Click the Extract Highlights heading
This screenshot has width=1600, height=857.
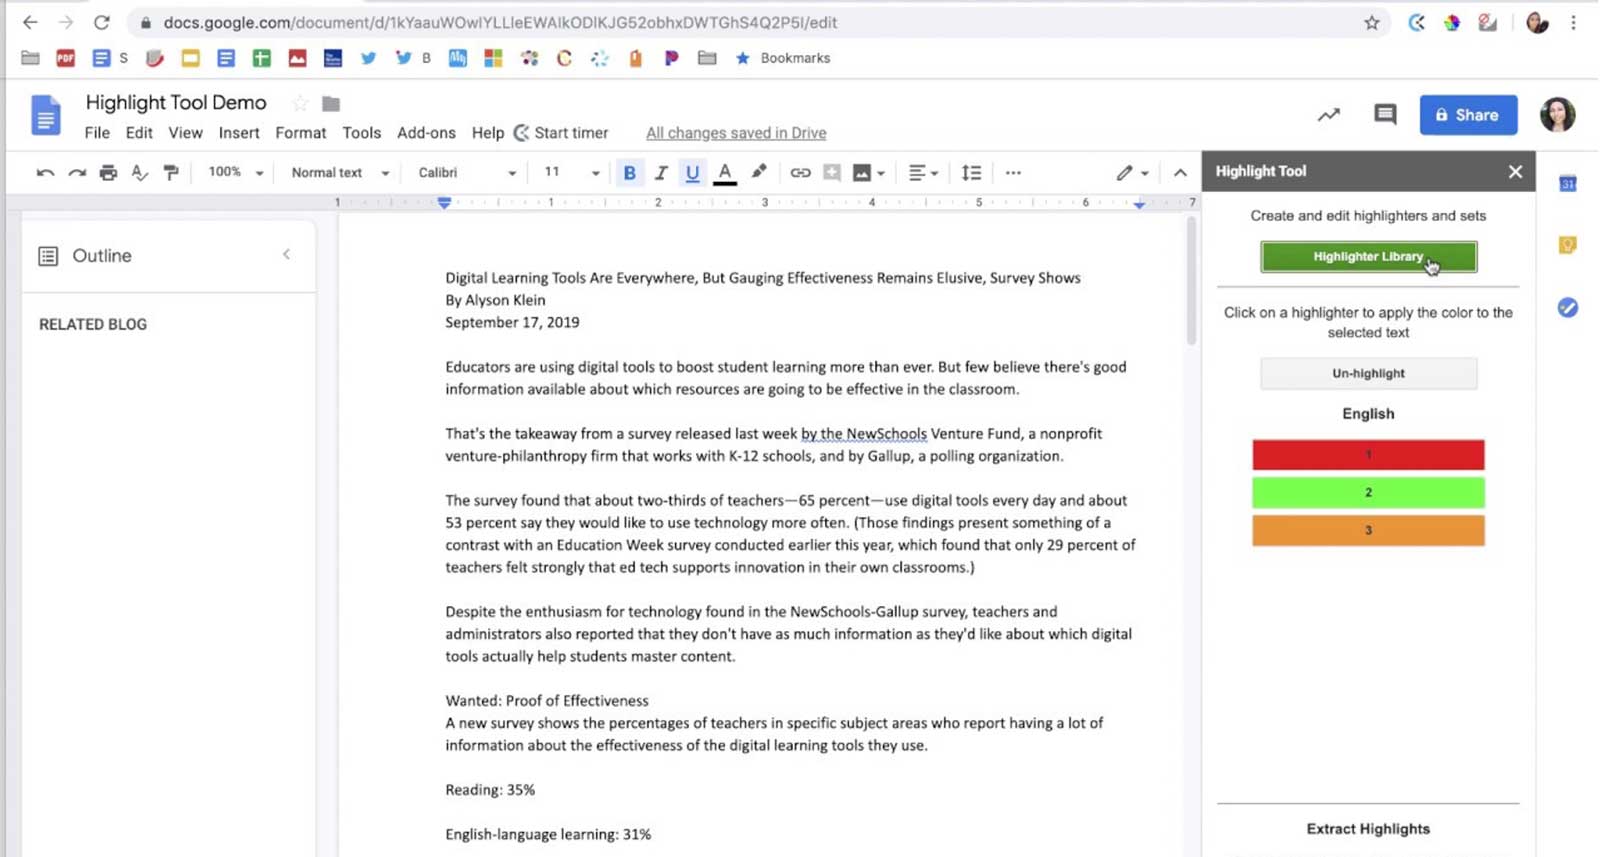(x=1368, y=829)
